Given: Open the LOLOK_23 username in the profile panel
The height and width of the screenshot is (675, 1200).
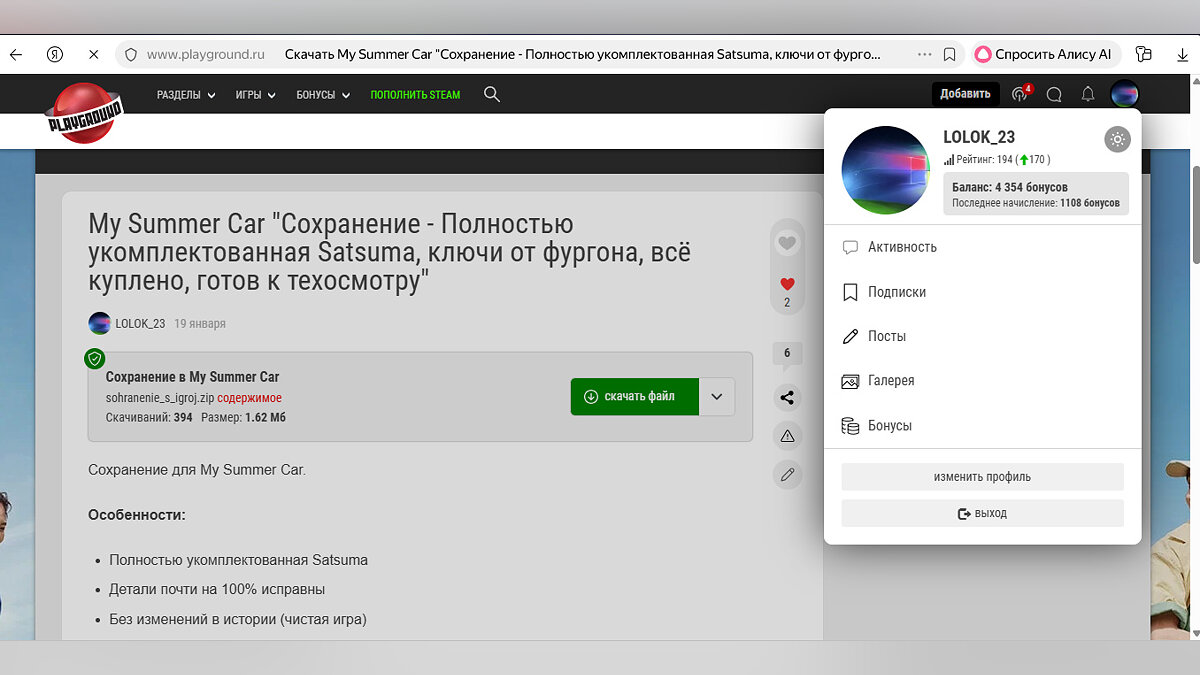Looking at the screenshot, I should pos(979,137).
